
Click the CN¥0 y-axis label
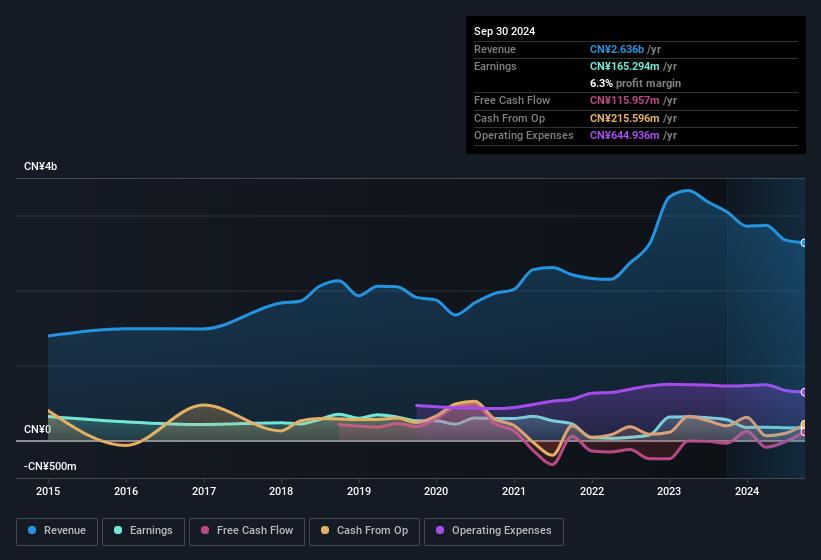click(38, 429)
